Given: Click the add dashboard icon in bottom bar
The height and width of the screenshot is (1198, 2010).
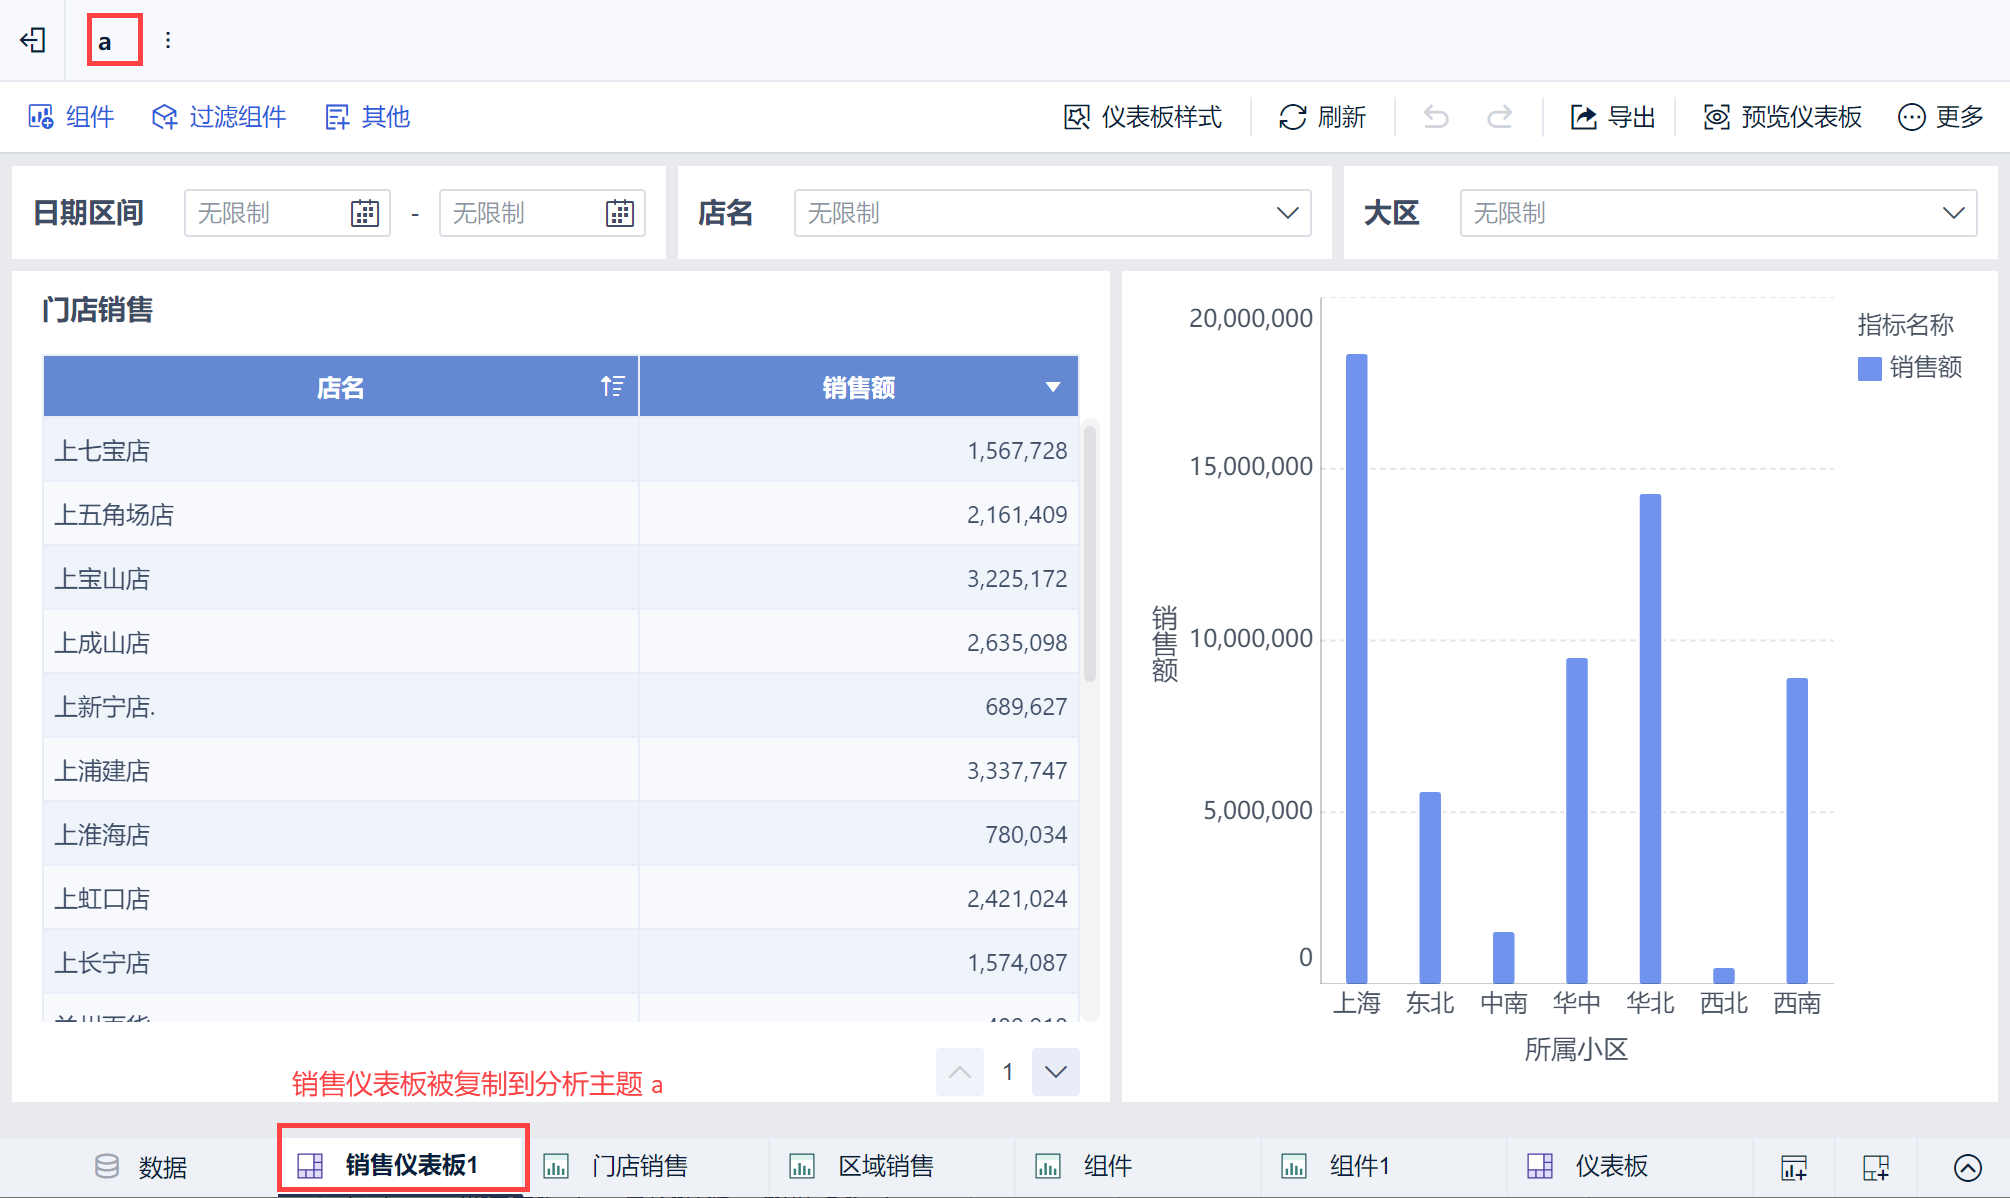Looking at the screenshot, I should (x=1875, y=1166).
